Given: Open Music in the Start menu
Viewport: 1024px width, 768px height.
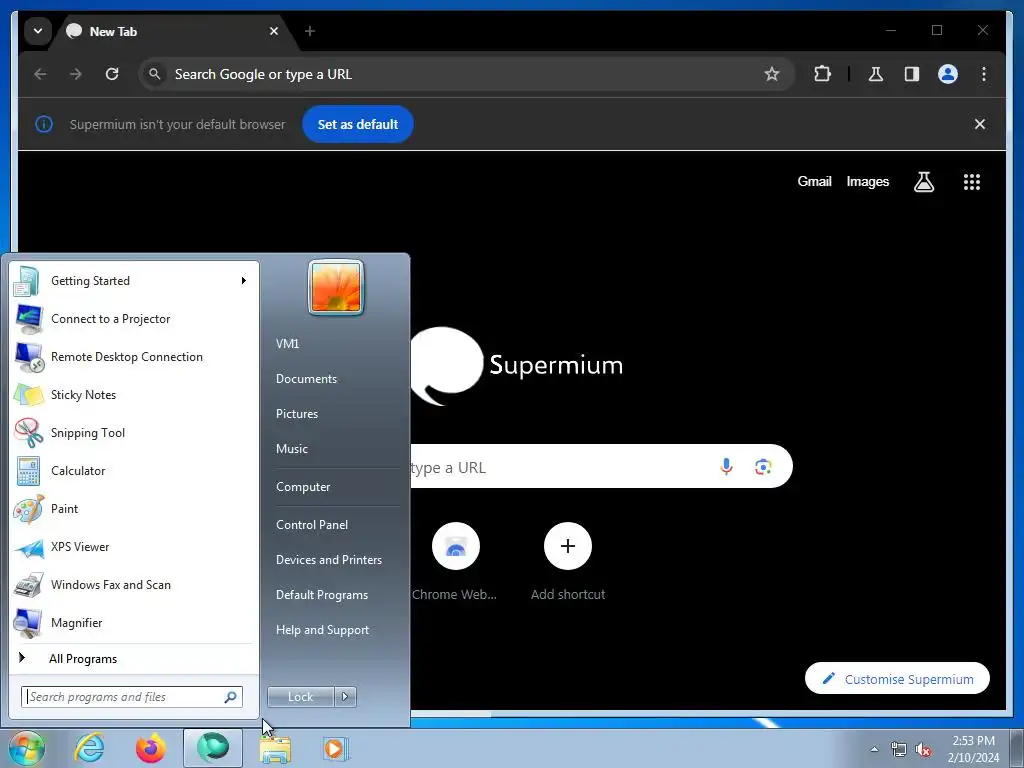Looking at the screenshot, I should click(x=292, y=449).
